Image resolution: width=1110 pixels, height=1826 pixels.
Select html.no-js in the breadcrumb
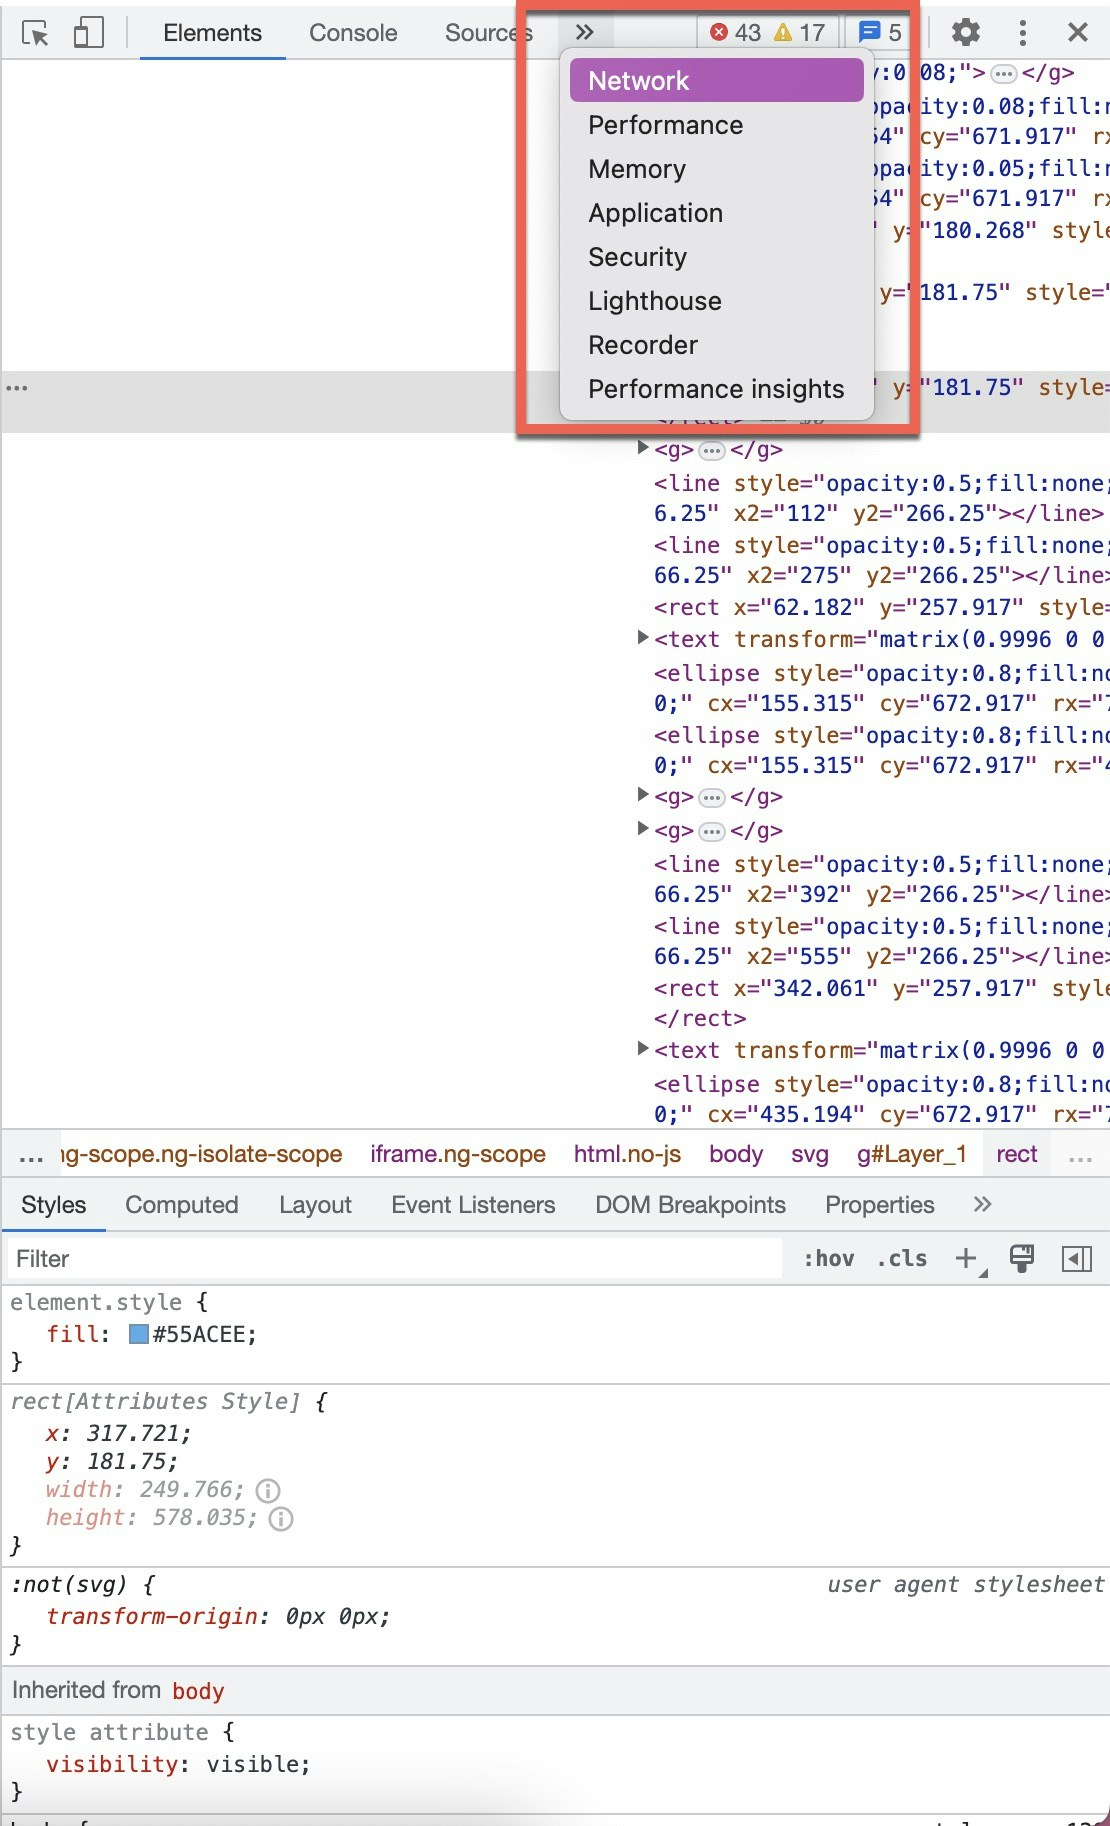(x=627, y=1154)
